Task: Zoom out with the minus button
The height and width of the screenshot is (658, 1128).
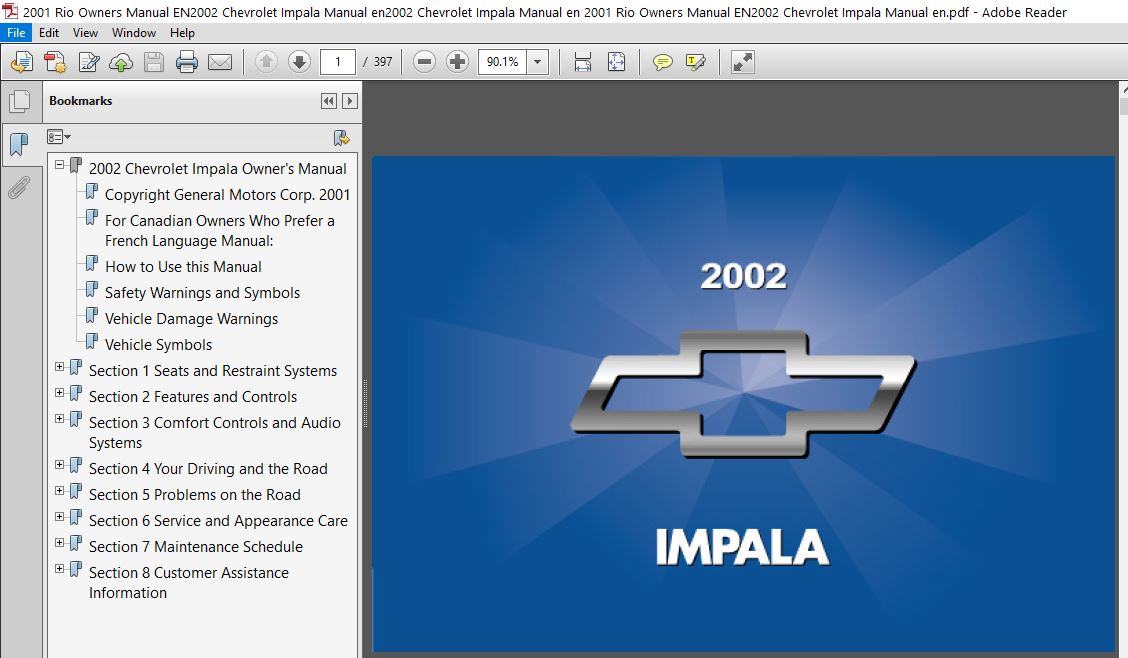Action: point(424,62)
